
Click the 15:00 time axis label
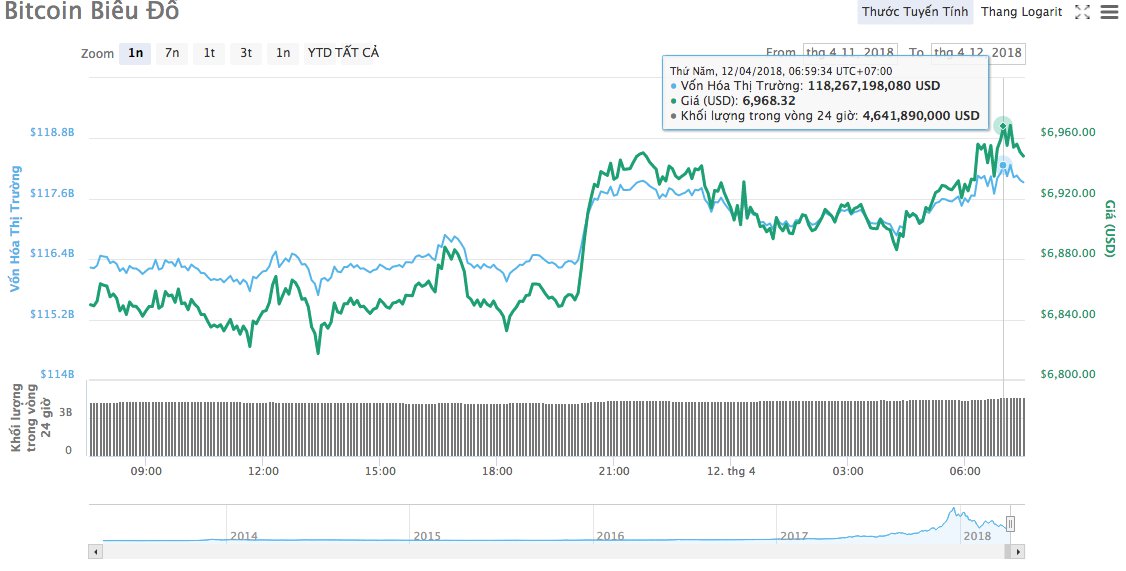(380, 472)
